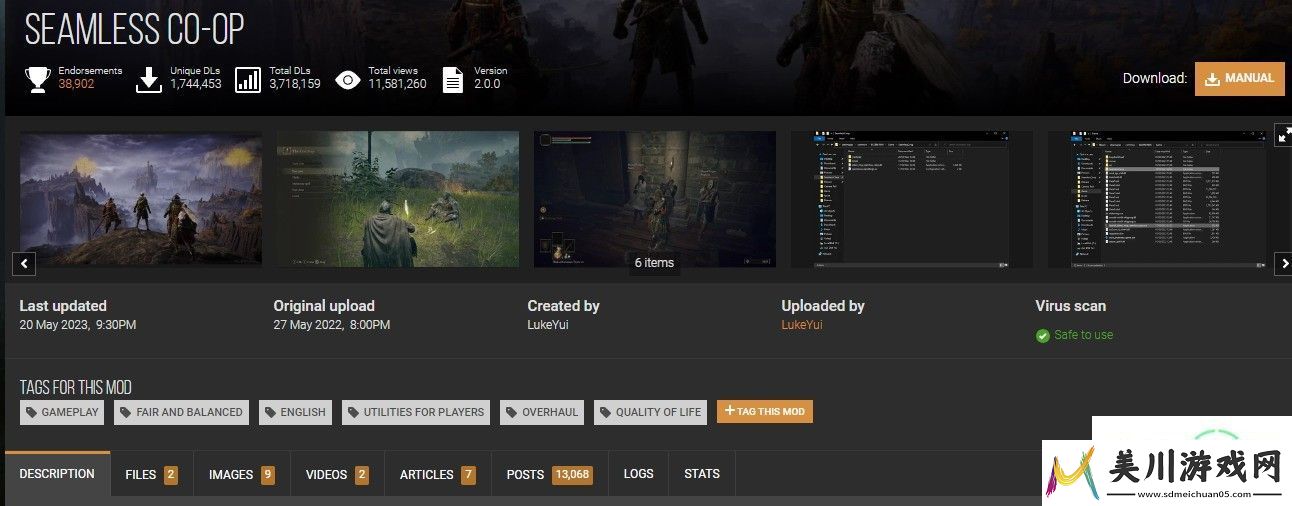Download the mod with the MANUAL button
This screenshot has height=506, width=1292.
pyautogui.click(x=1239, y=78)
